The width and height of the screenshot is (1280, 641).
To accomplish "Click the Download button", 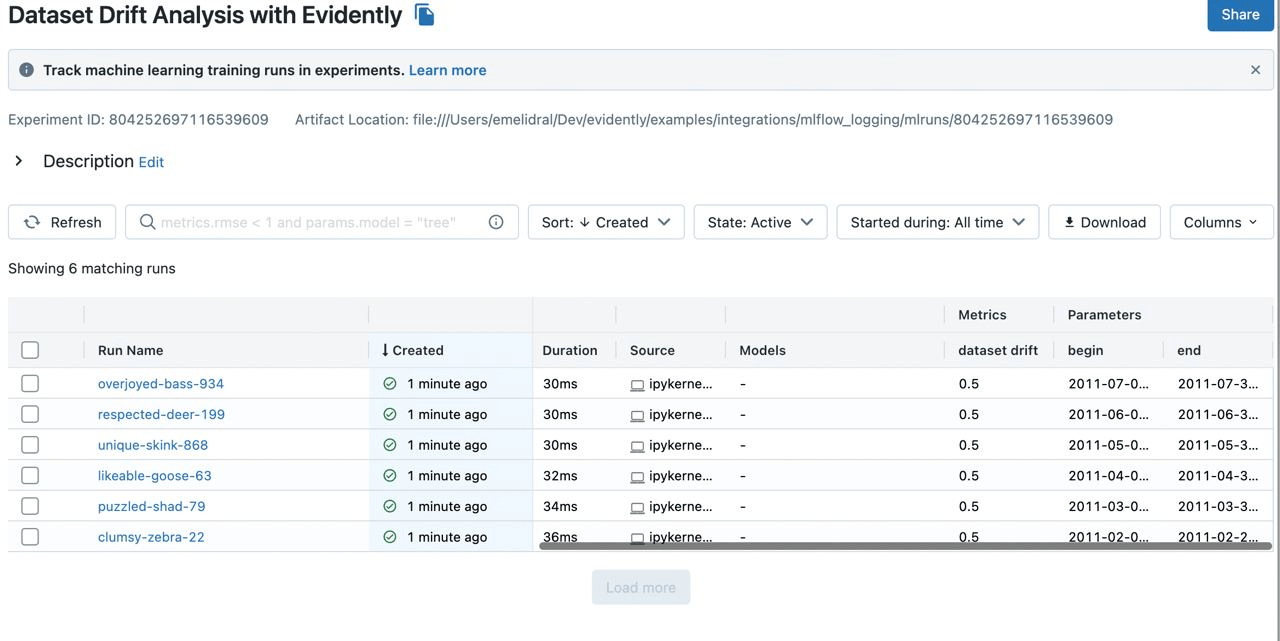I will point(1104,222).
